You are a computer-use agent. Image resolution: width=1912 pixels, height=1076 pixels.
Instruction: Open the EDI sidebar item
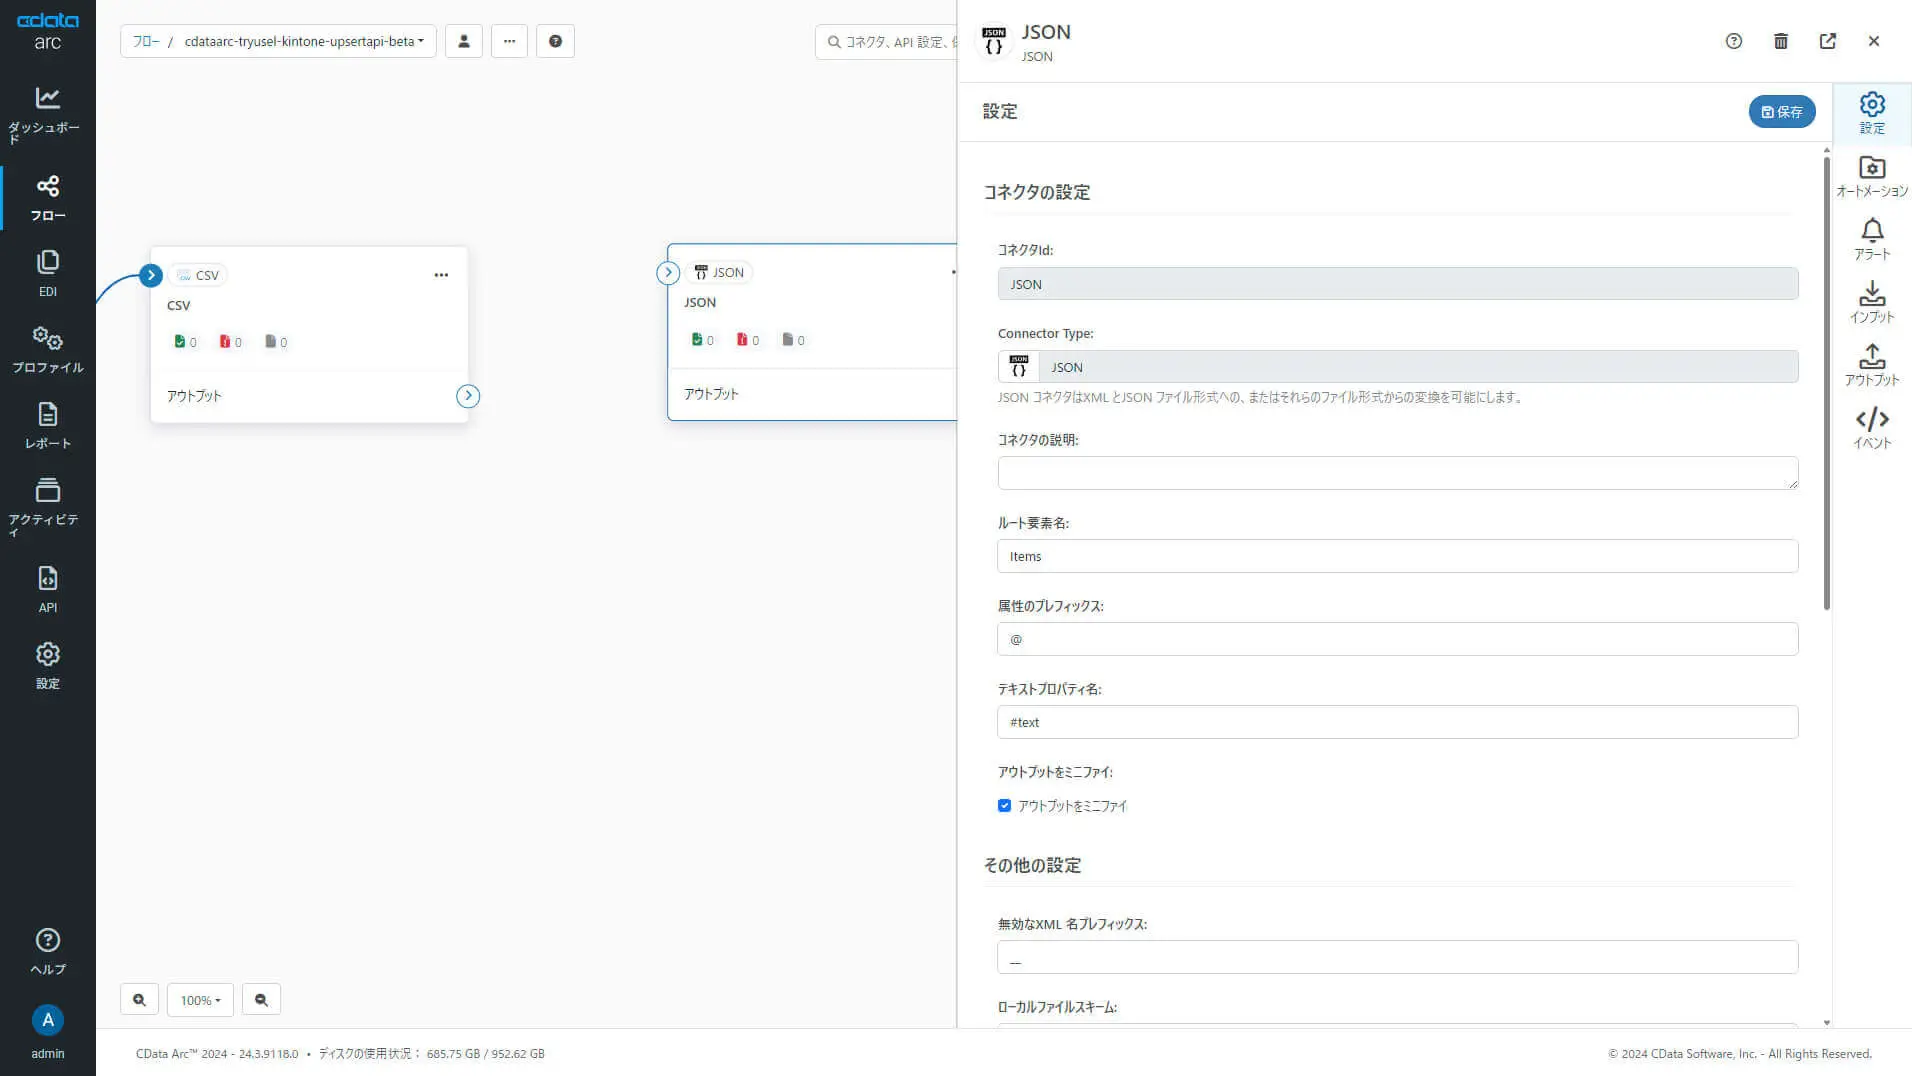click(x=47, y=274)
